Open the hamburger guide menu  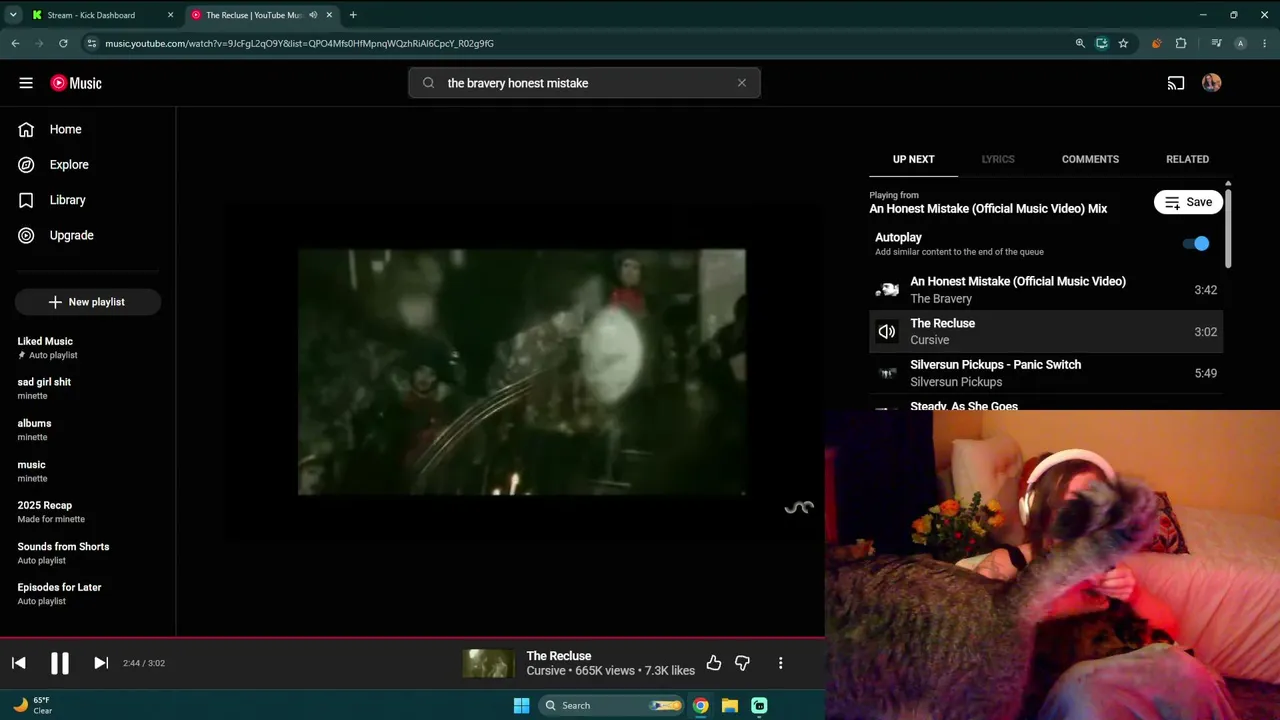click(26, 83)
